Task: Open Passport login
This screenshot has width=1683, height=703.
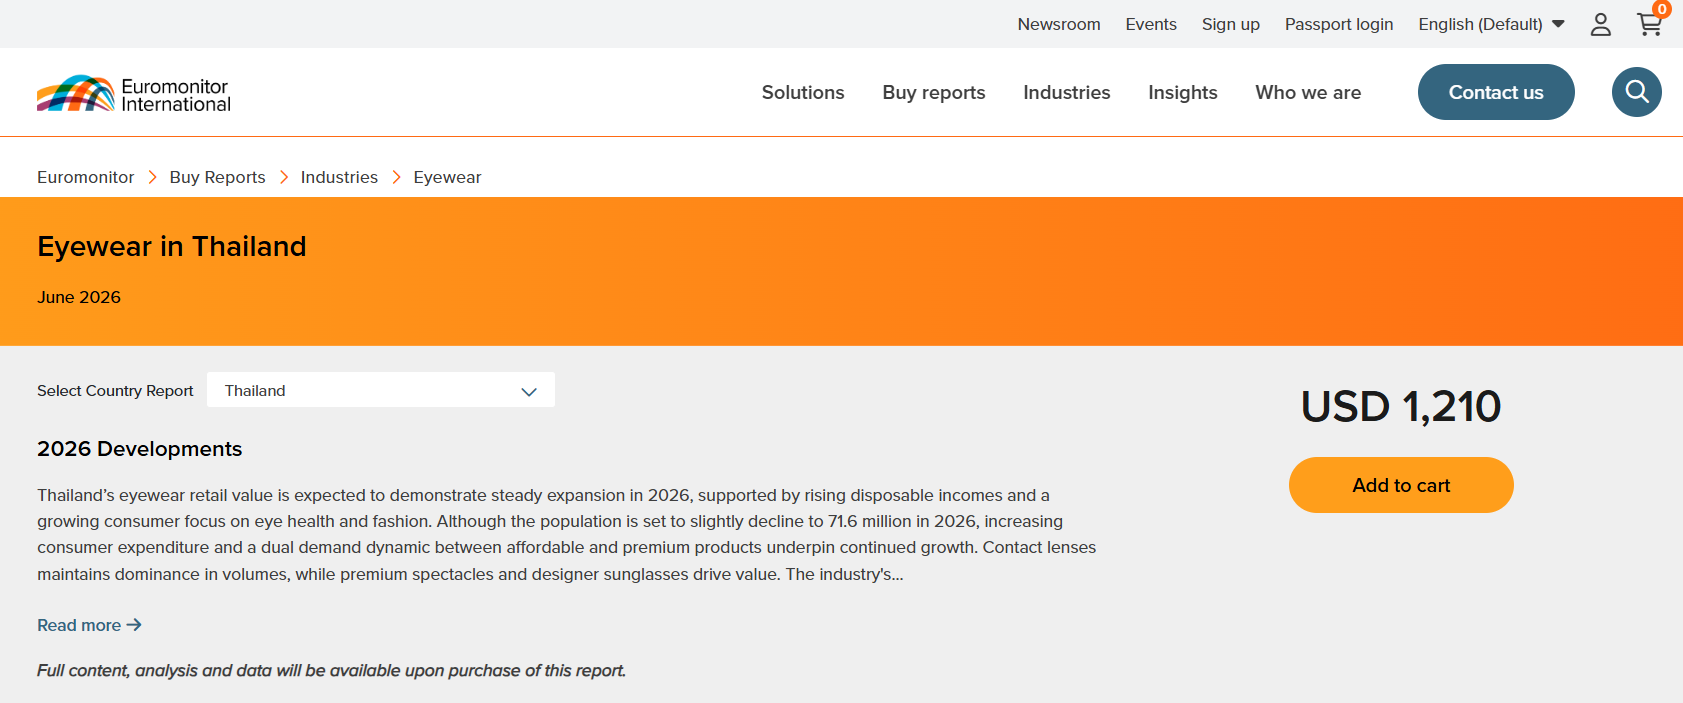Action: 1339,24
